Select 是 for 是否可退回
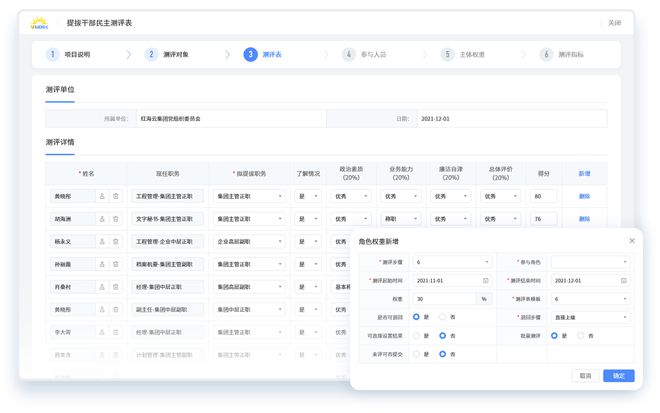This screenshot has width=660, height=413. [416, 317]
